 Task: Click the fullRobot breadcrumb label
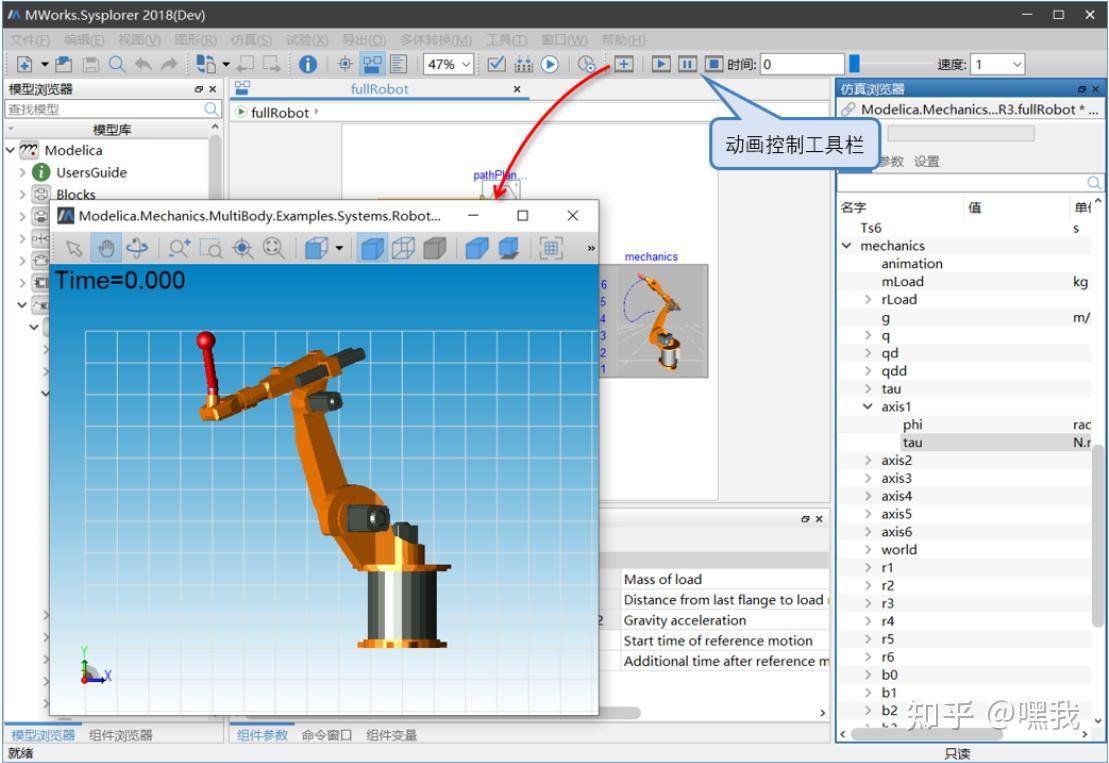(x=280, y=112)
